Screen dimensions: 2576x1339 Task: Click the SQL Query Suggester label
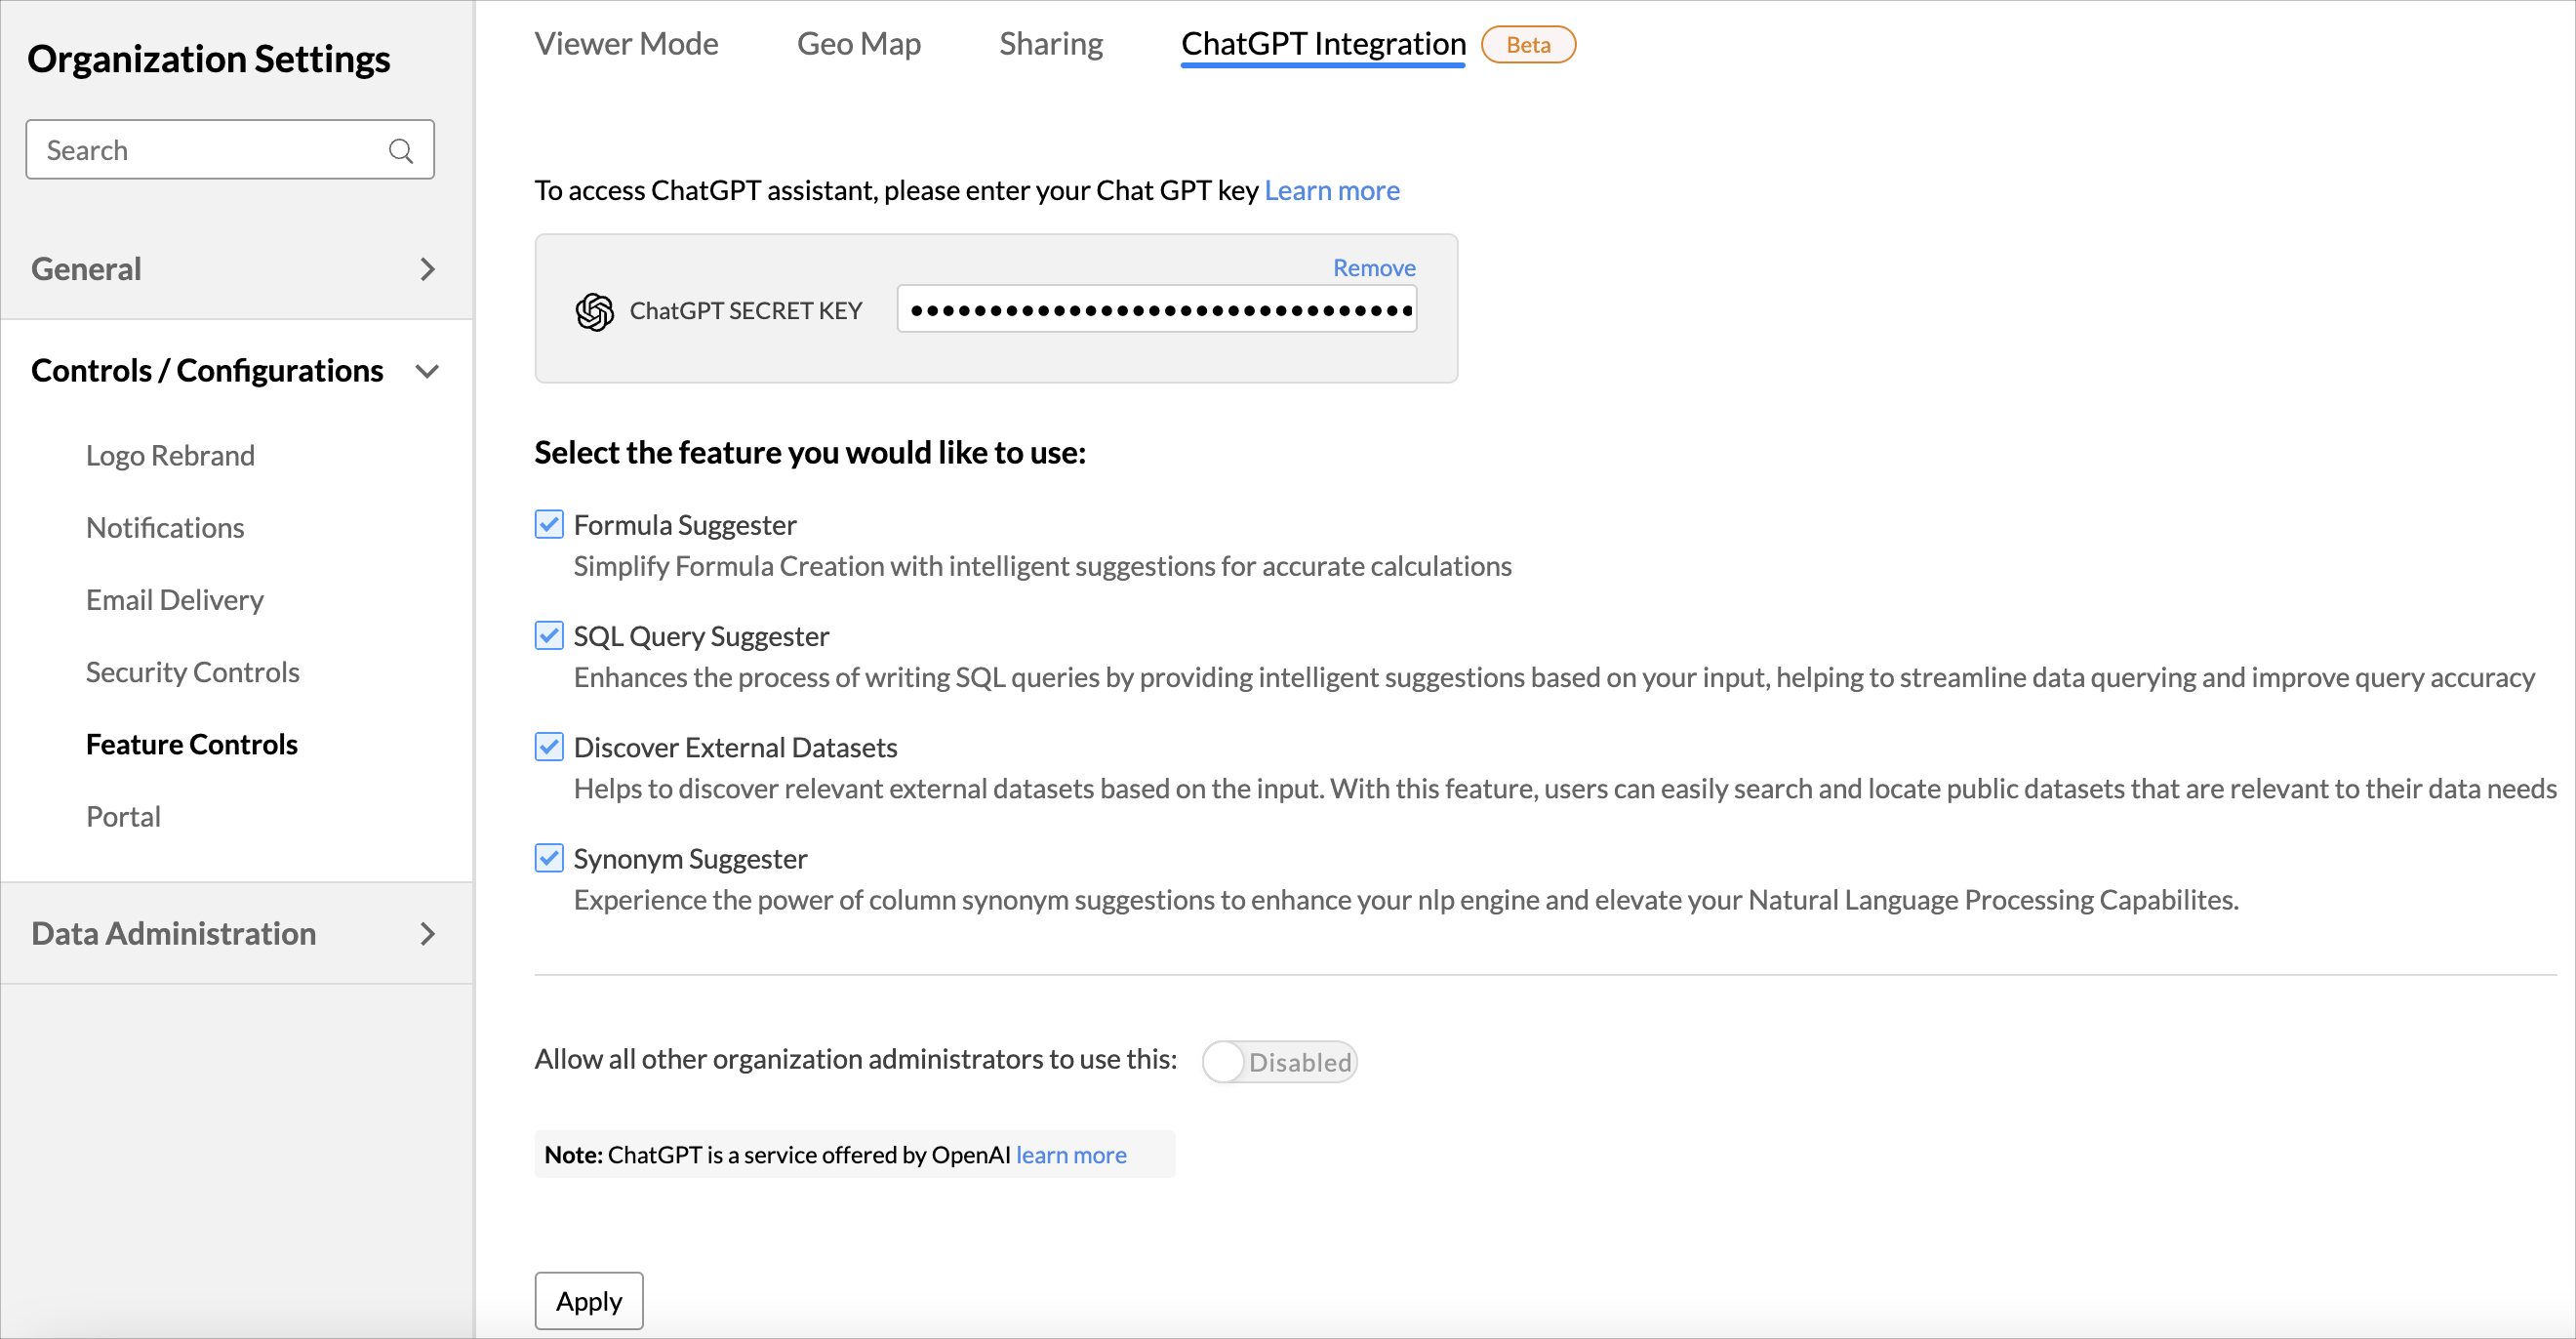point(701,636)
